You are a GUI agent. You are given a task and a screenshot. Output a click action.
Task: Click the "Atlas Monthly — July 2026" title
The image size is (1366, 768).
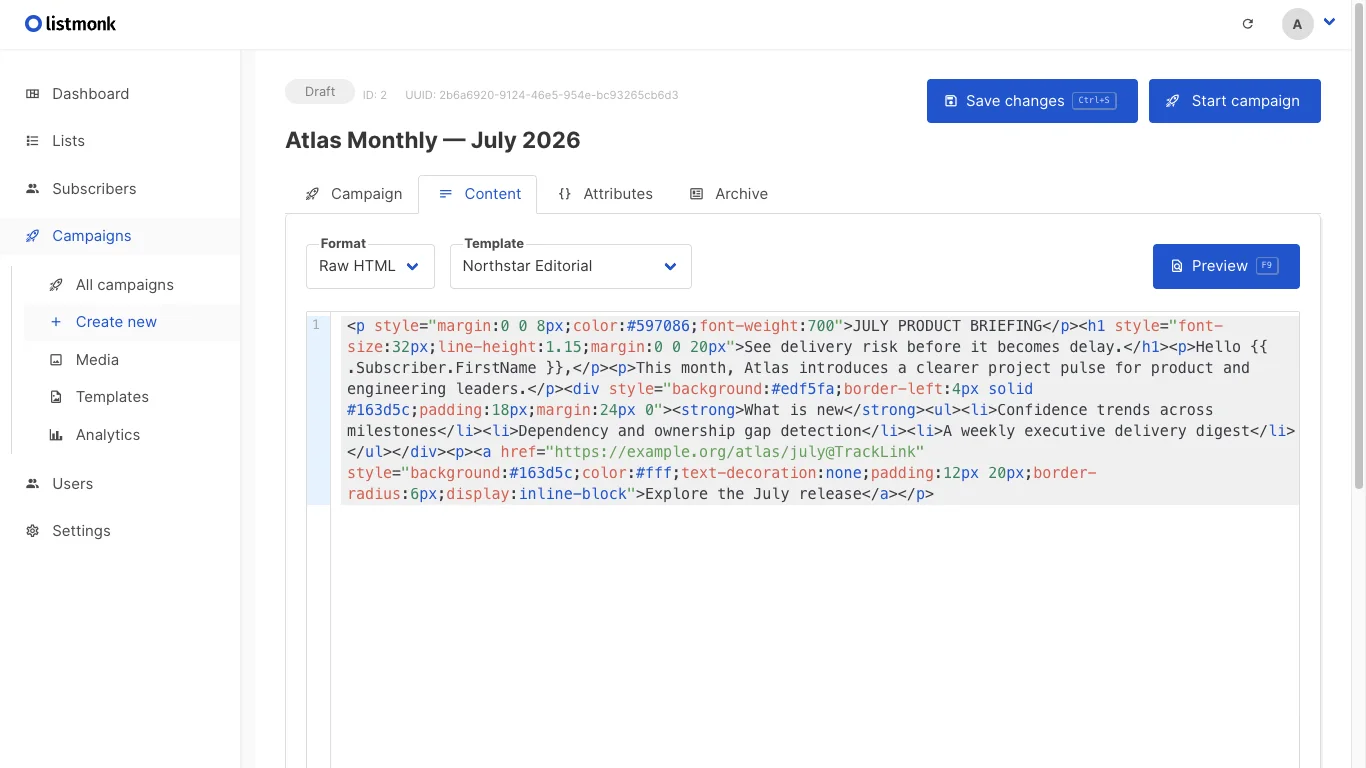(x=433, y=140)
